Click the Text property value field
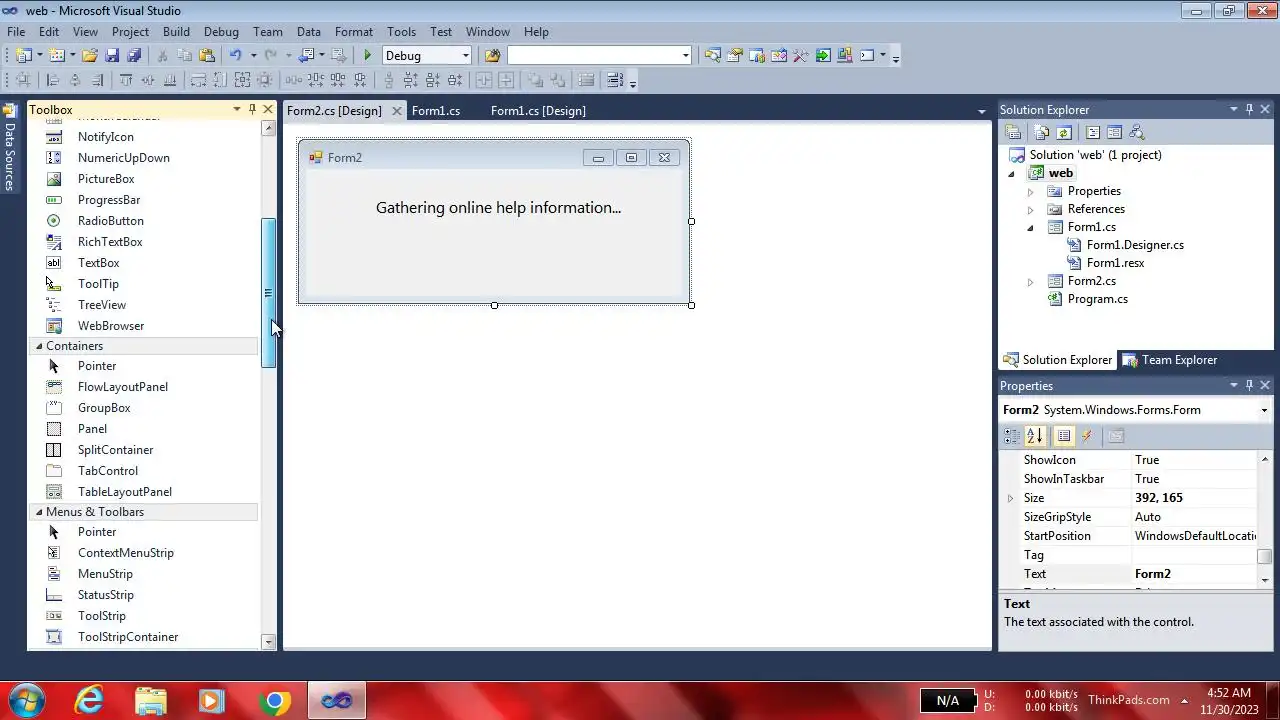This screenshot has width=1280, height=720. [1194, 574]
